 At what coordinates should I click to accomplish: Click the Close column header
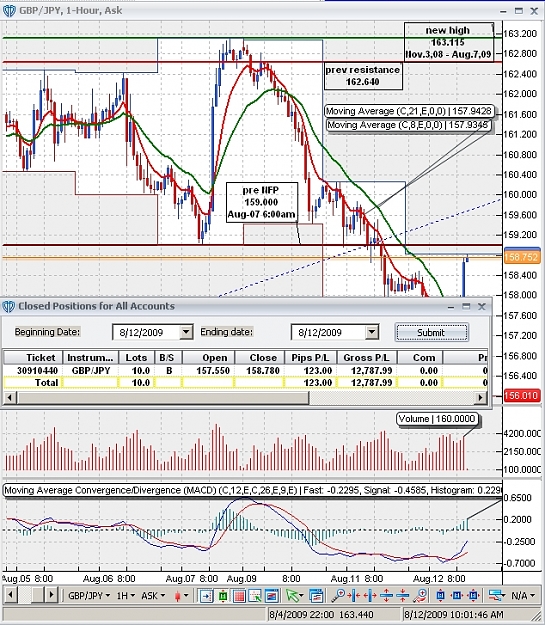pos(260,357)
